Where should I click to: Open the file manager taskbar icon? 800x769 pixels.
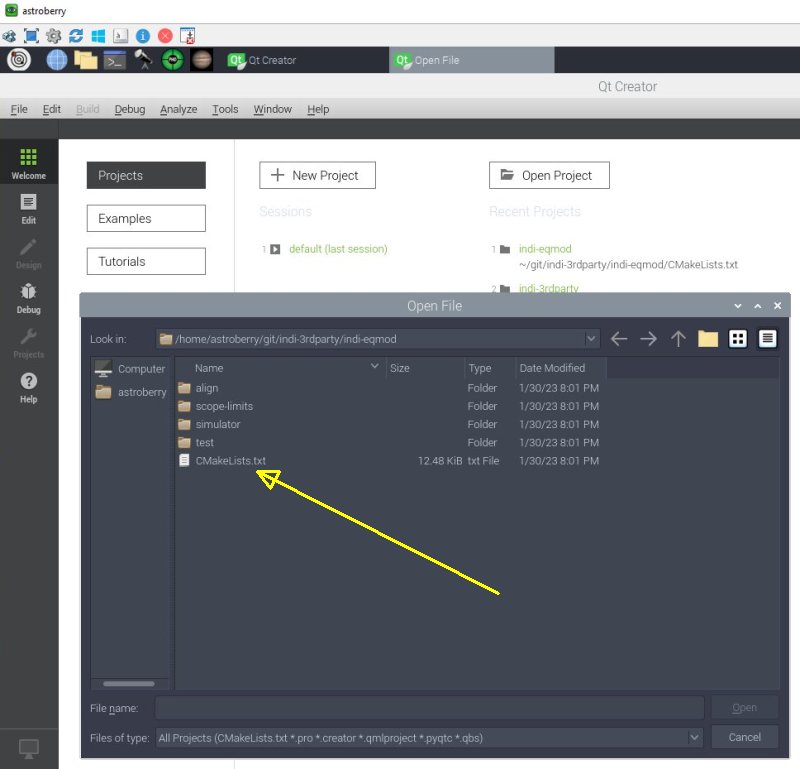pos(86,60)
